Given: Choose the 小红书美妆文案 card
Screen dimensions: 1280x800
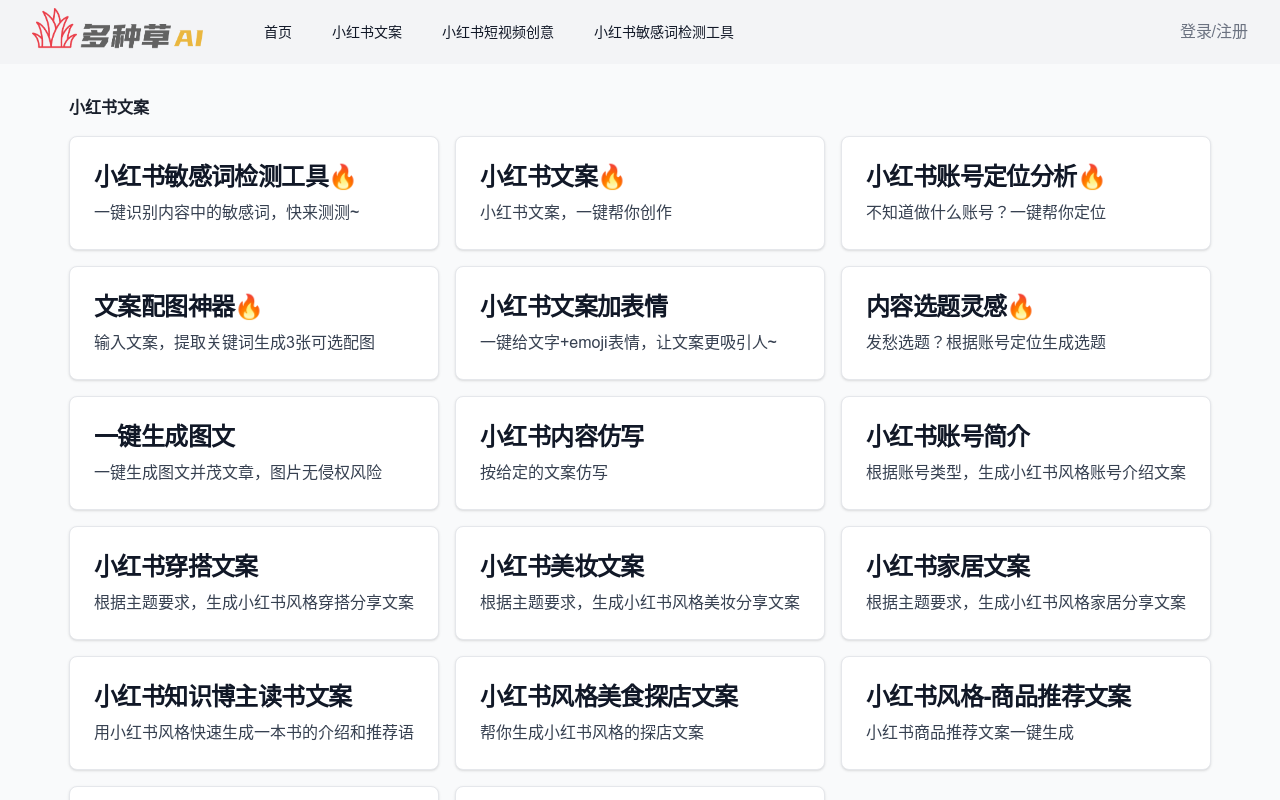Looking at the screenshot, I should coord(640,583).
